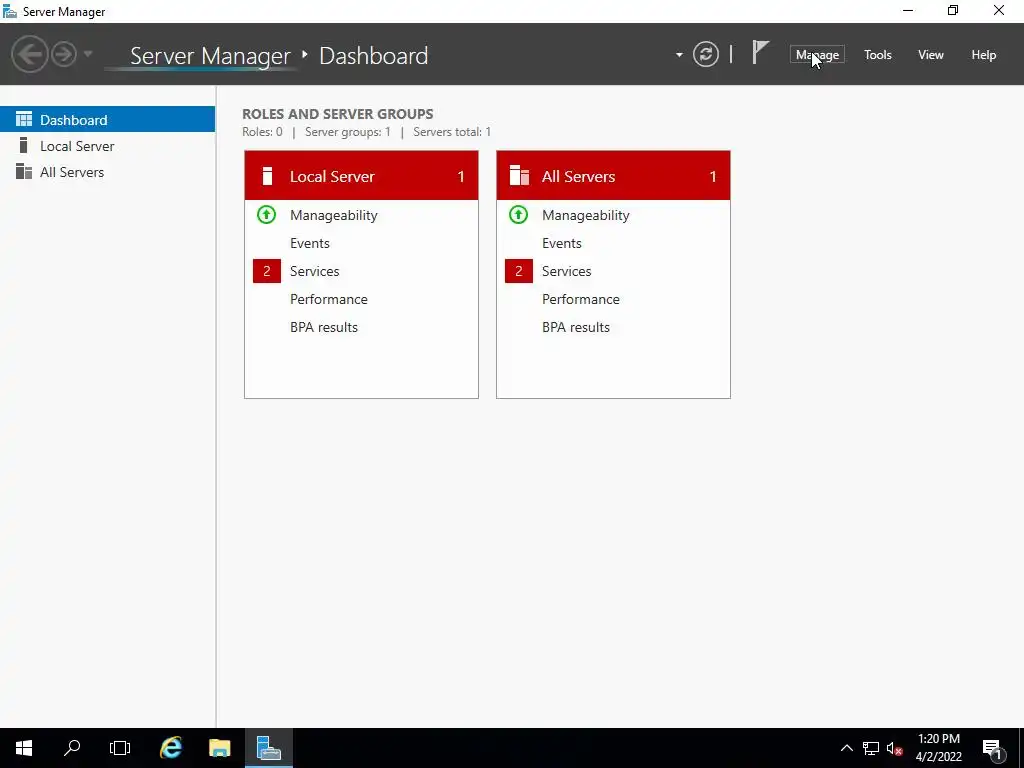Click the network tray icon
Image resolution: width=1024 pixels, height=768 pixels.
point(871,748)
